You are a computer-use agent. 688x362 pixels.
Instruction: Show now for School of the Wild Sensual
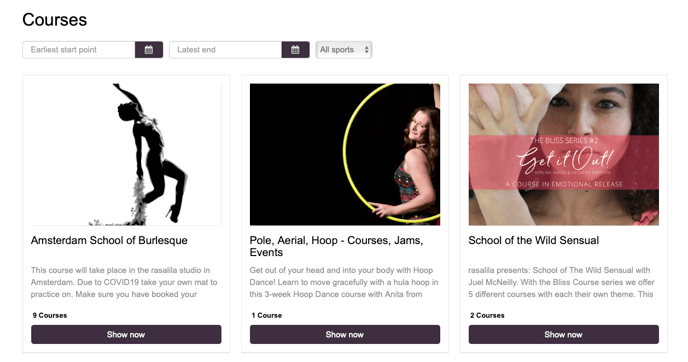[x=563, y=334]
